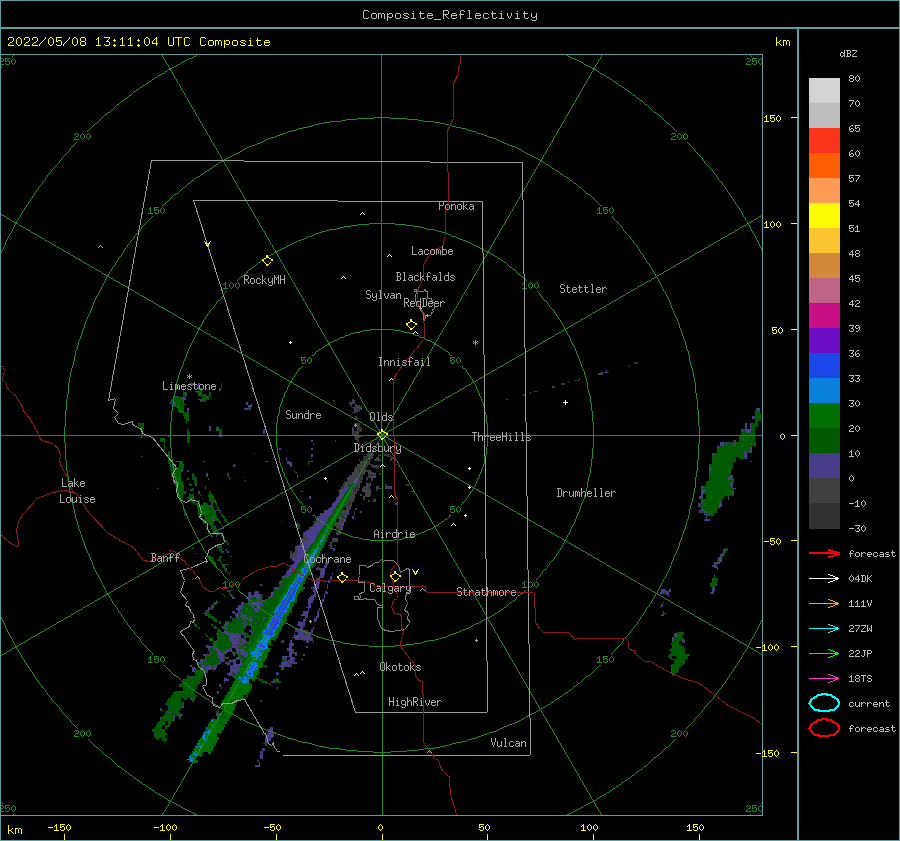
Task: Click the Lake Louise label
Action: click(78, 491)
